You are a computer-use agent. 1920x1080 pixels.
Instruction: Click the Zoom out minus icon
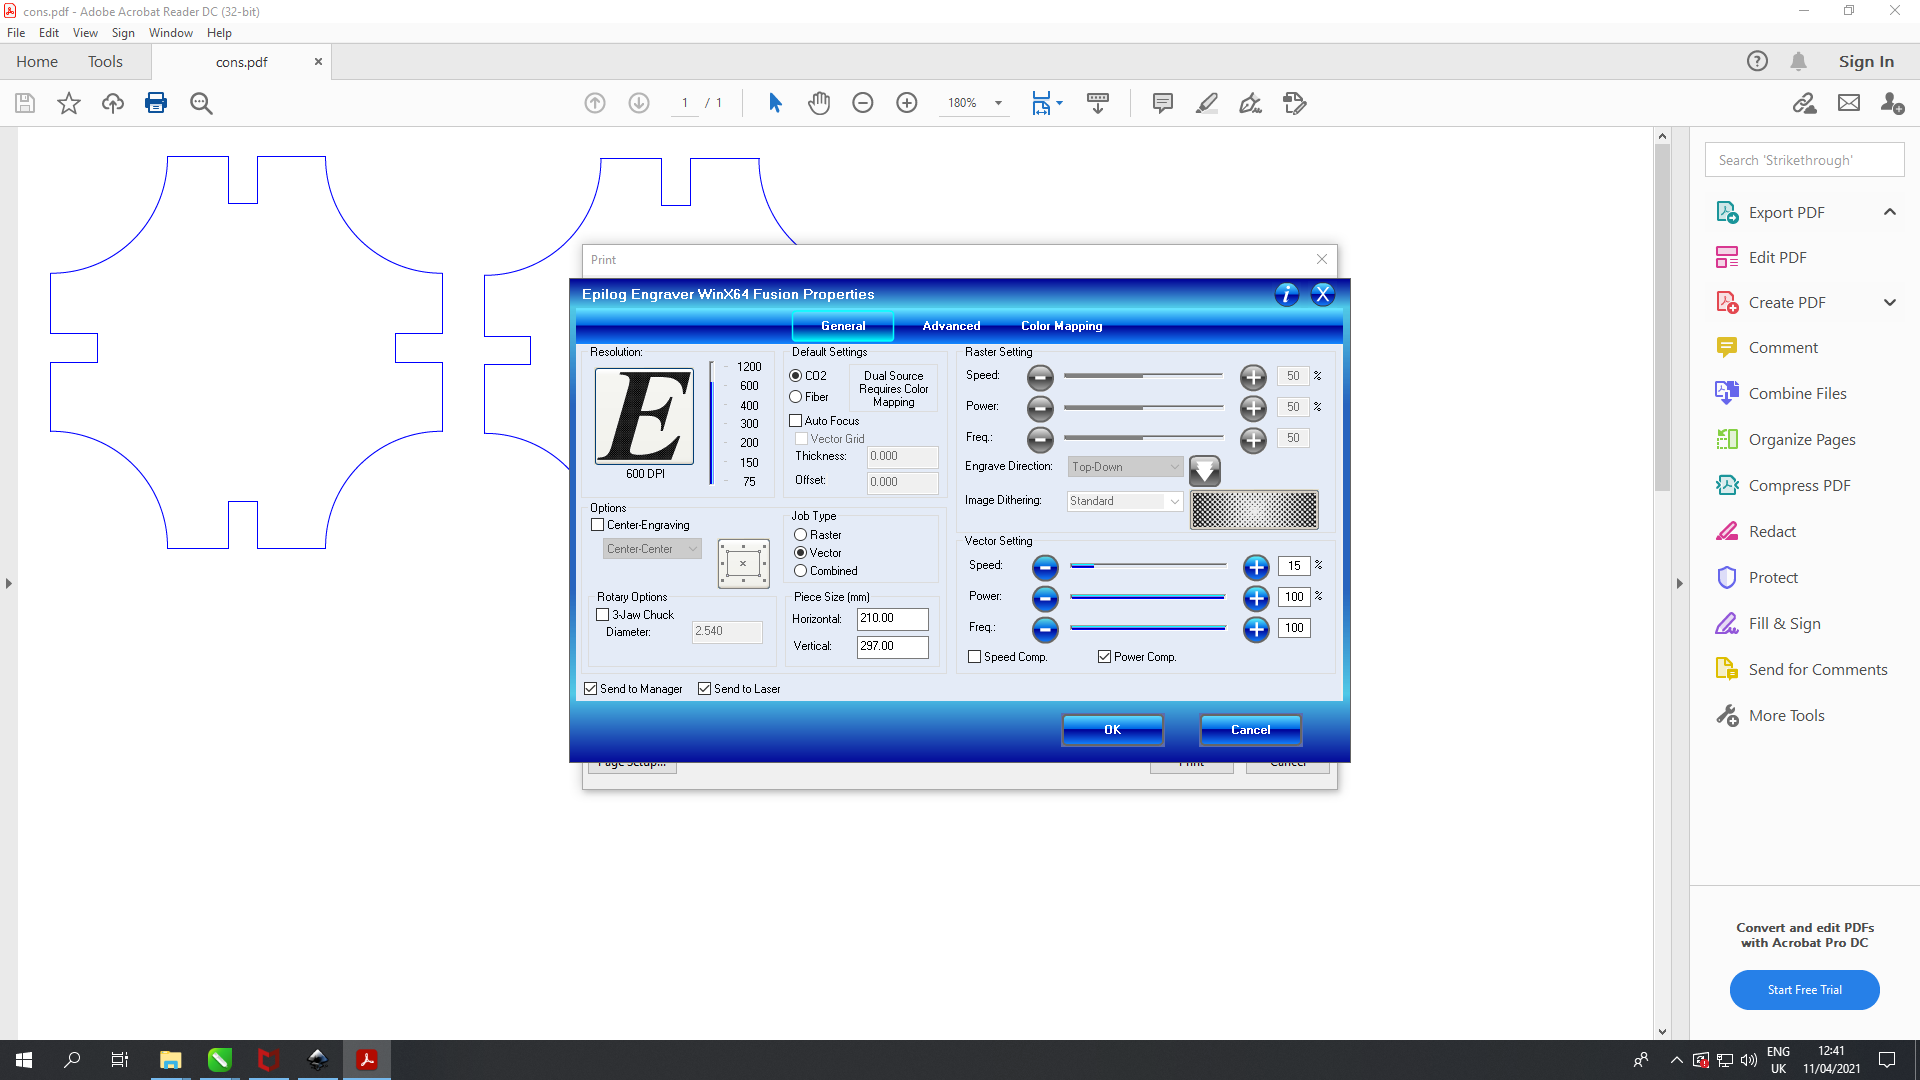(863, 103)
